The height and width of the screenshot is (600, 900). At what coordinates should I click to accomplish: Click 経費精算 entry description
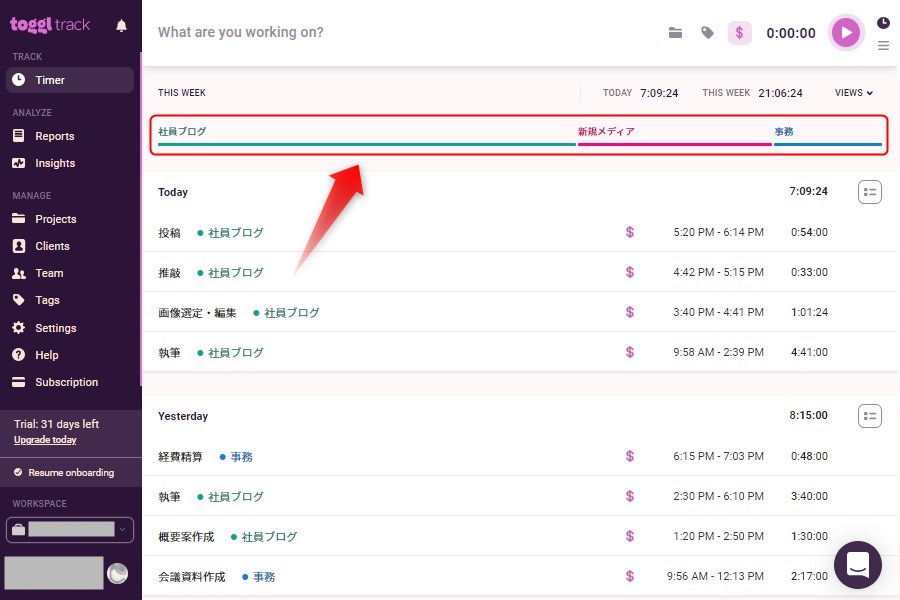click(180, 456)
